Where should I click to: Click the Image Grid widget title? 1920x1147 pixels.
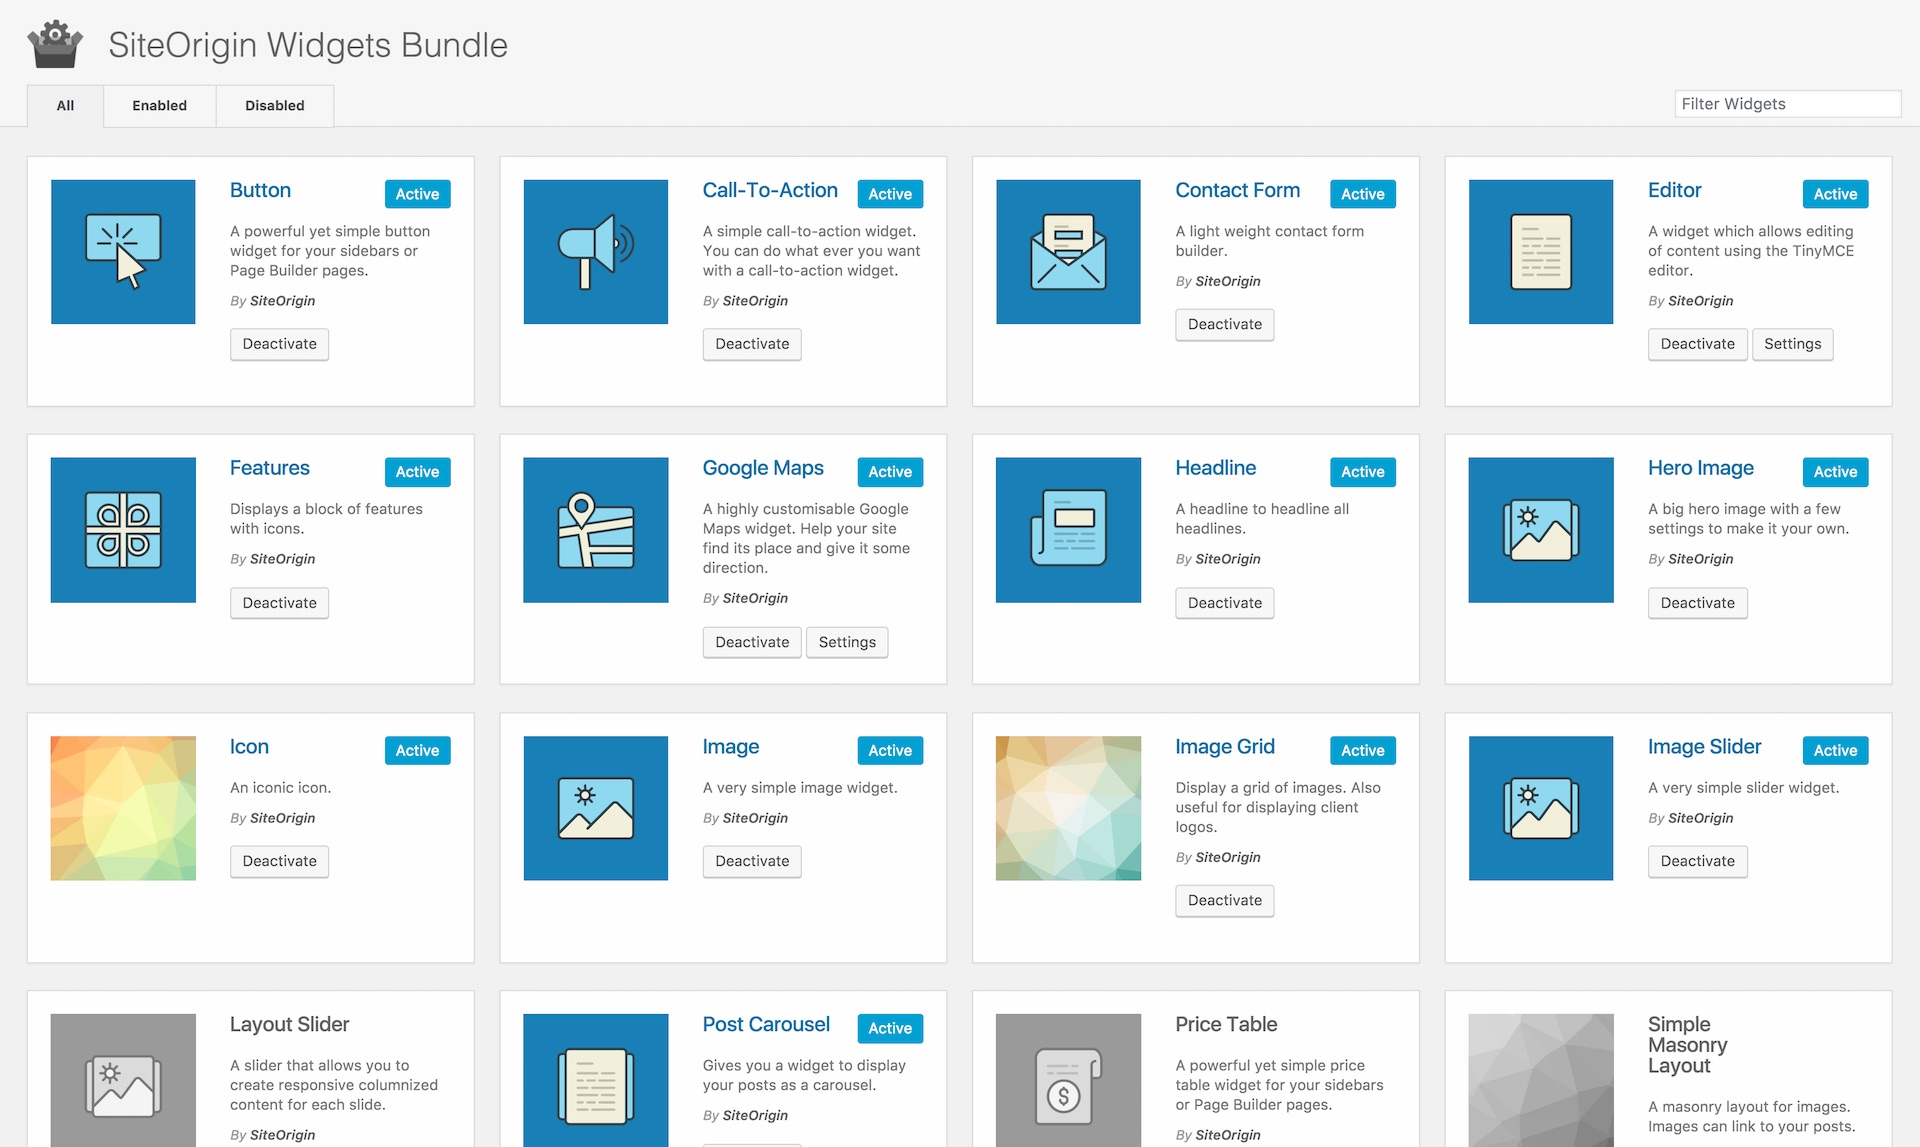click(x=1225, y=747)
